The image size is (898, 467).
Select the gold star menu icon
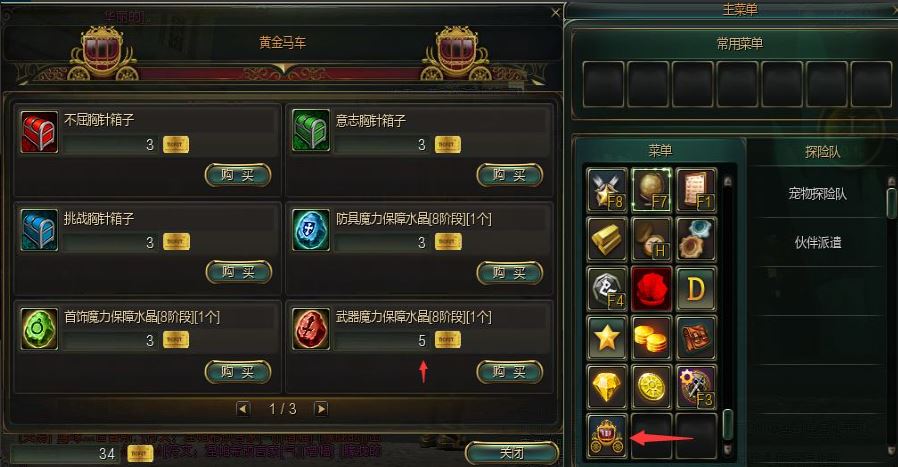pos(607,338)
